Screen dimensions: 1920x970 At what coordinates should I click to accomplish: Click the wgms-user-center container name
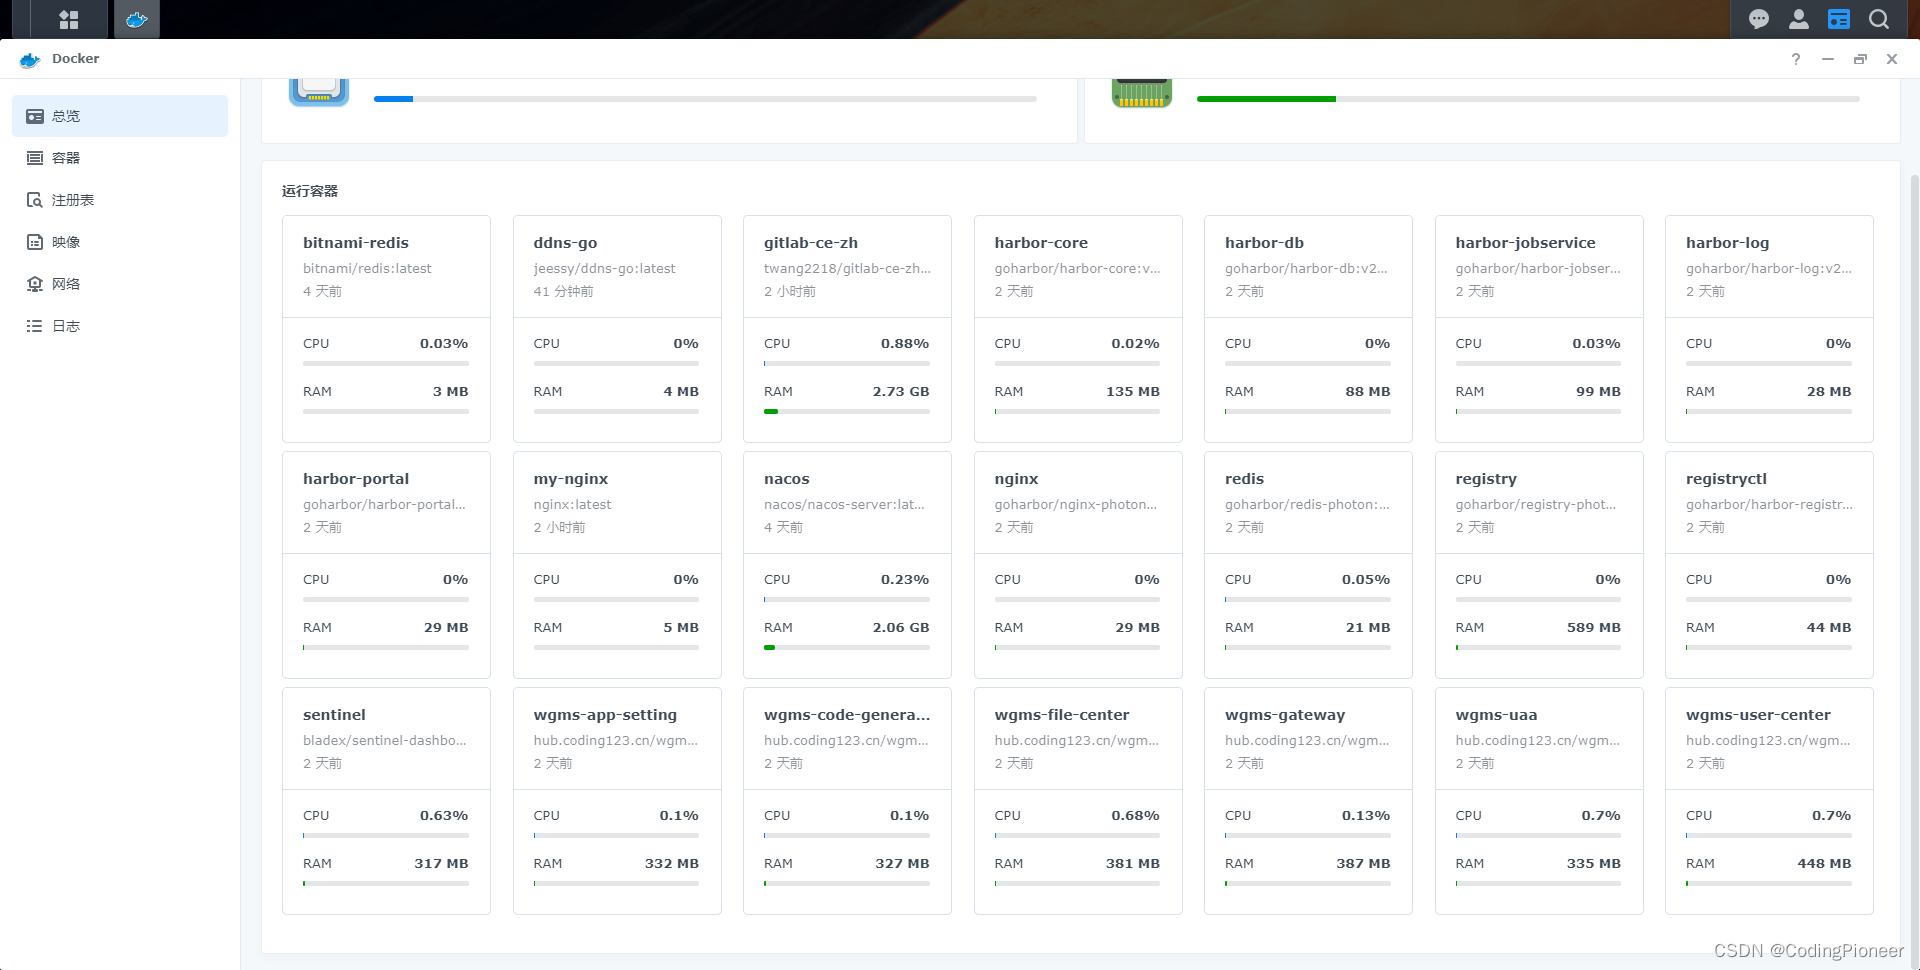click(1758, 715)
